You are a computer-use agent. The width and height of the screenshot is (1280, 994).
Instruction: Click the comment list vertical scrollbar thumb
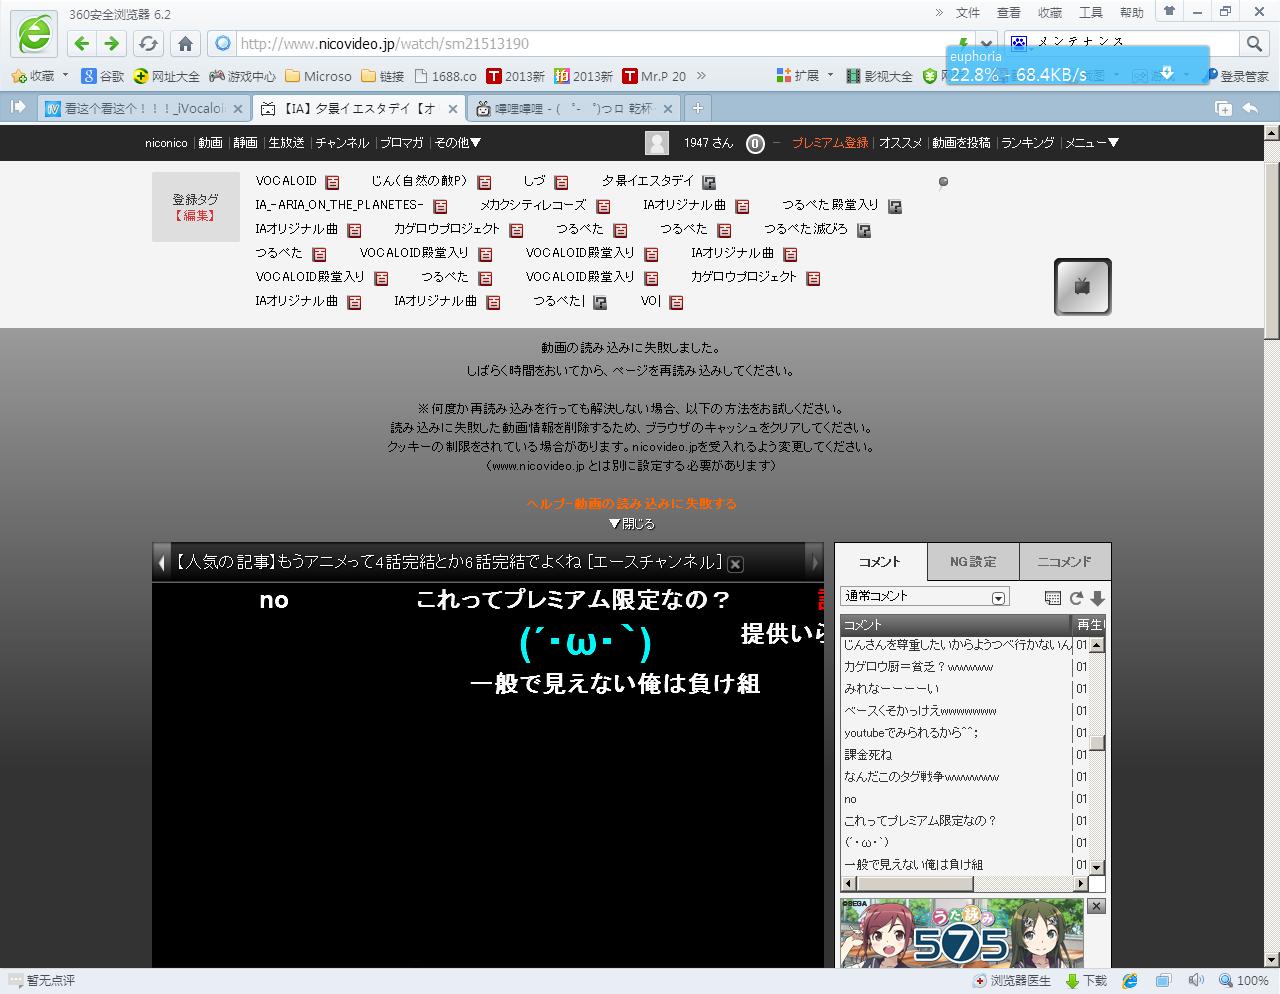coord(1097,742)
